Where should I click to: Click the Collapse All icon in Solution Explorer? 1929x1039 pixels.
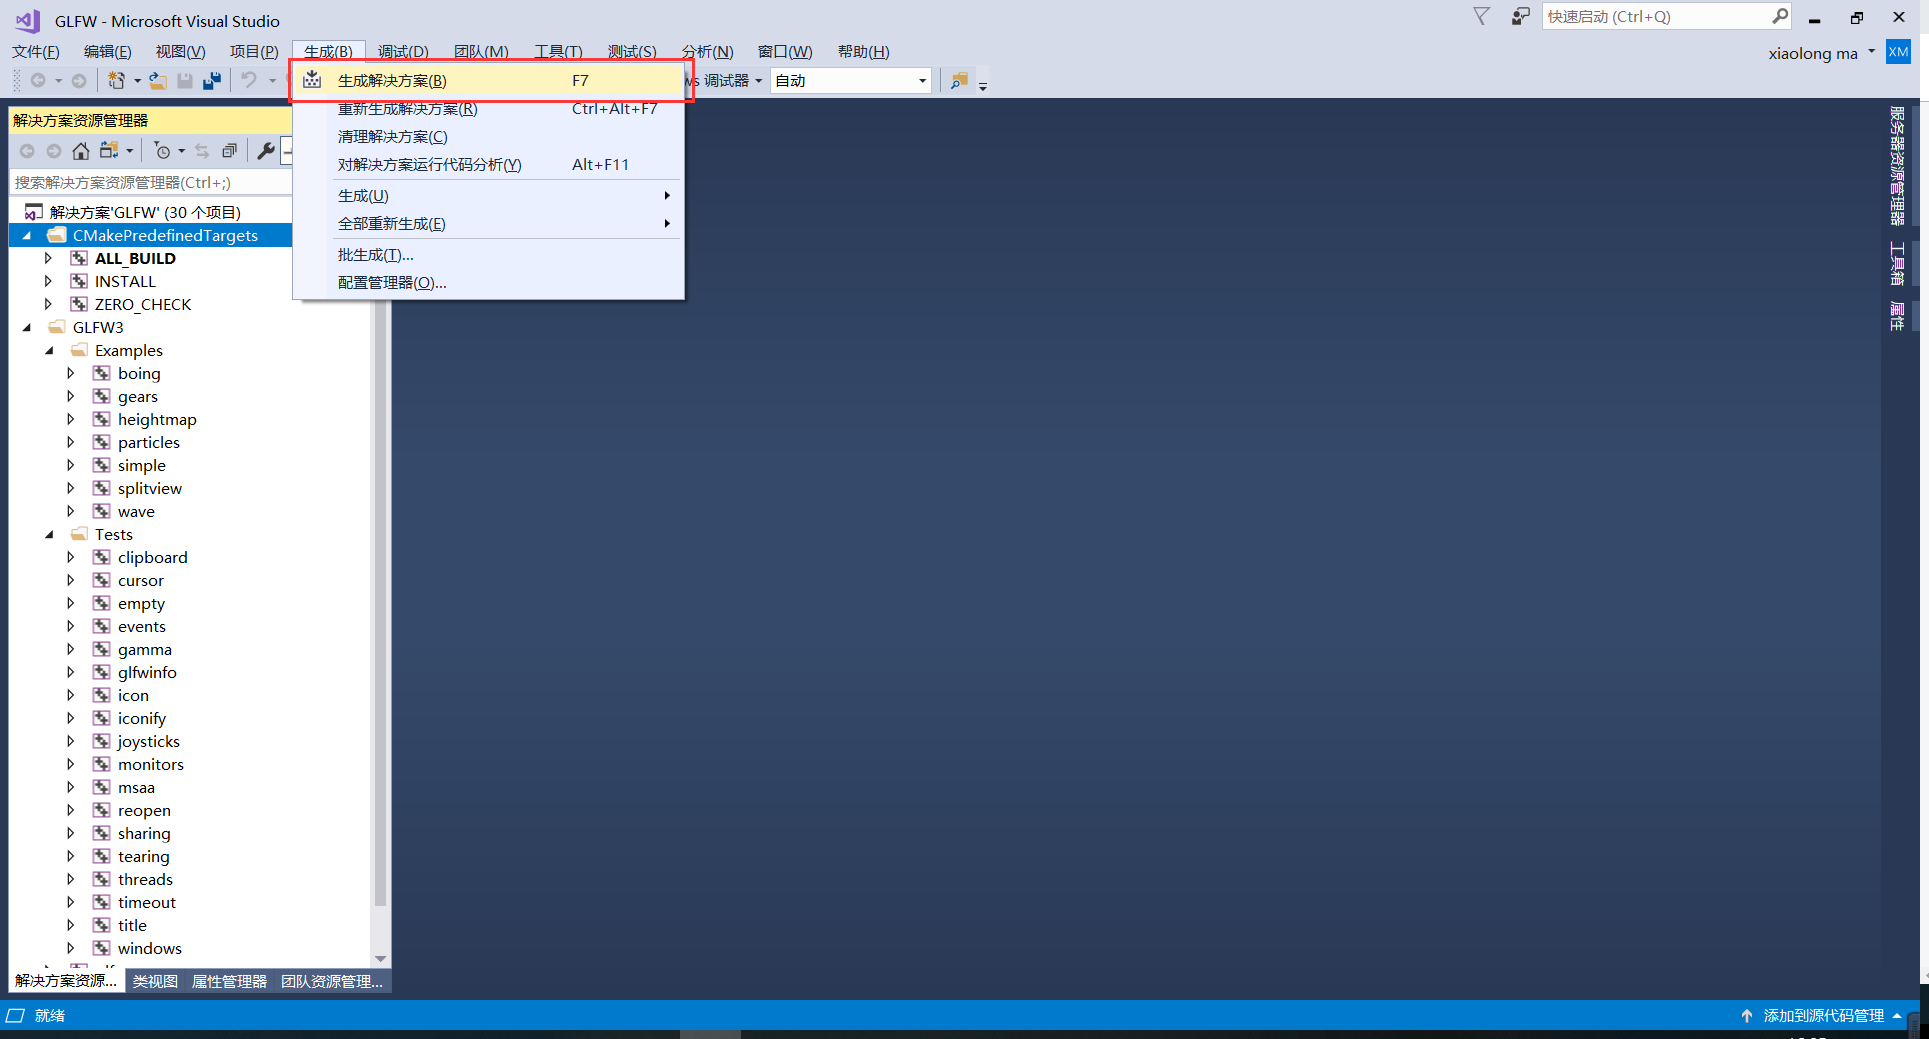point(229,151)
